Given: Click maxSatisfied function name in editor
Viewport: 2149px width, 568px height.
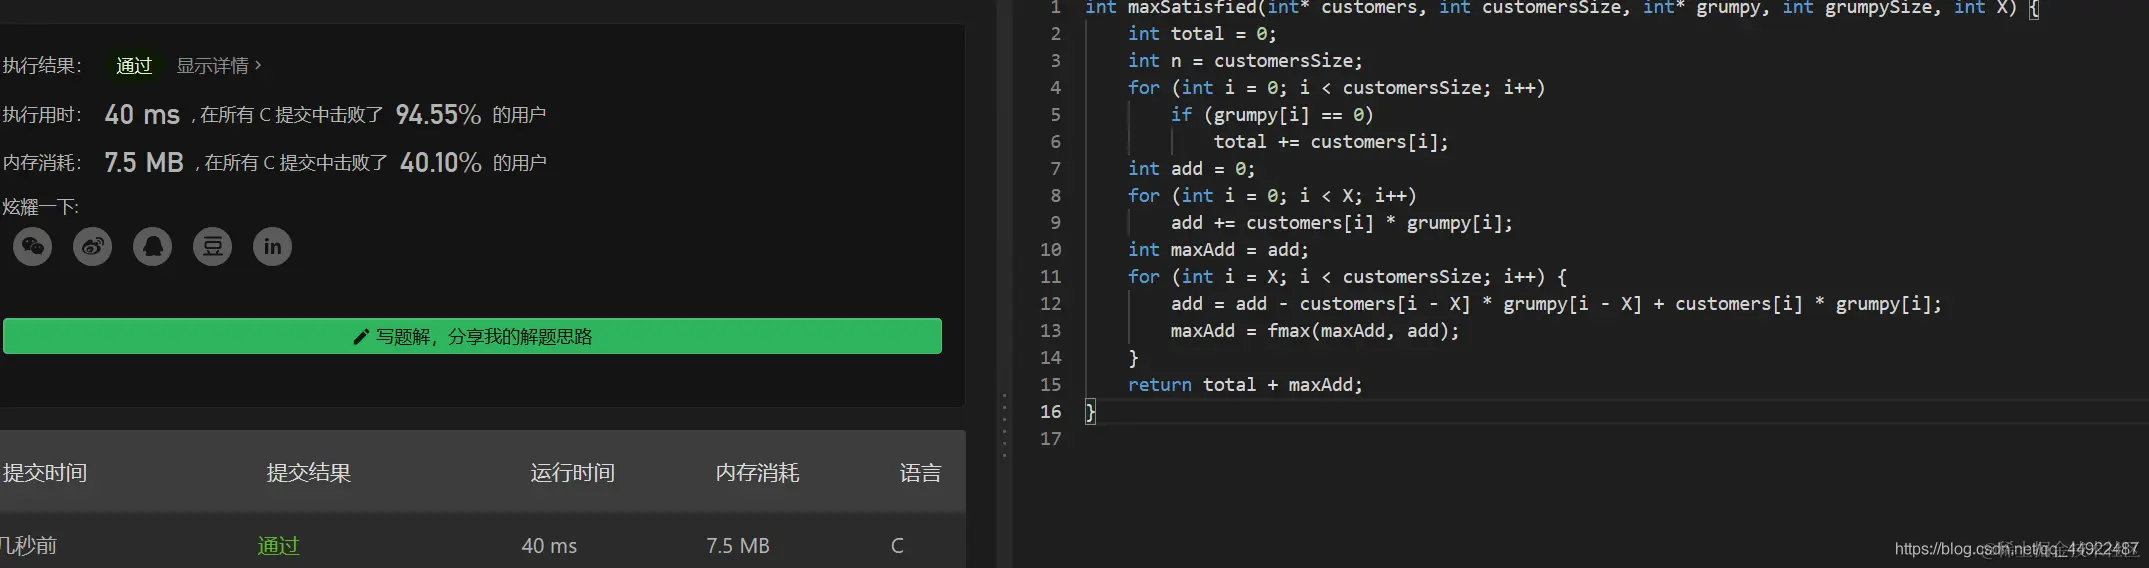Looking at the screenshot, I should pyautogui.click(x=1192, y=8).
